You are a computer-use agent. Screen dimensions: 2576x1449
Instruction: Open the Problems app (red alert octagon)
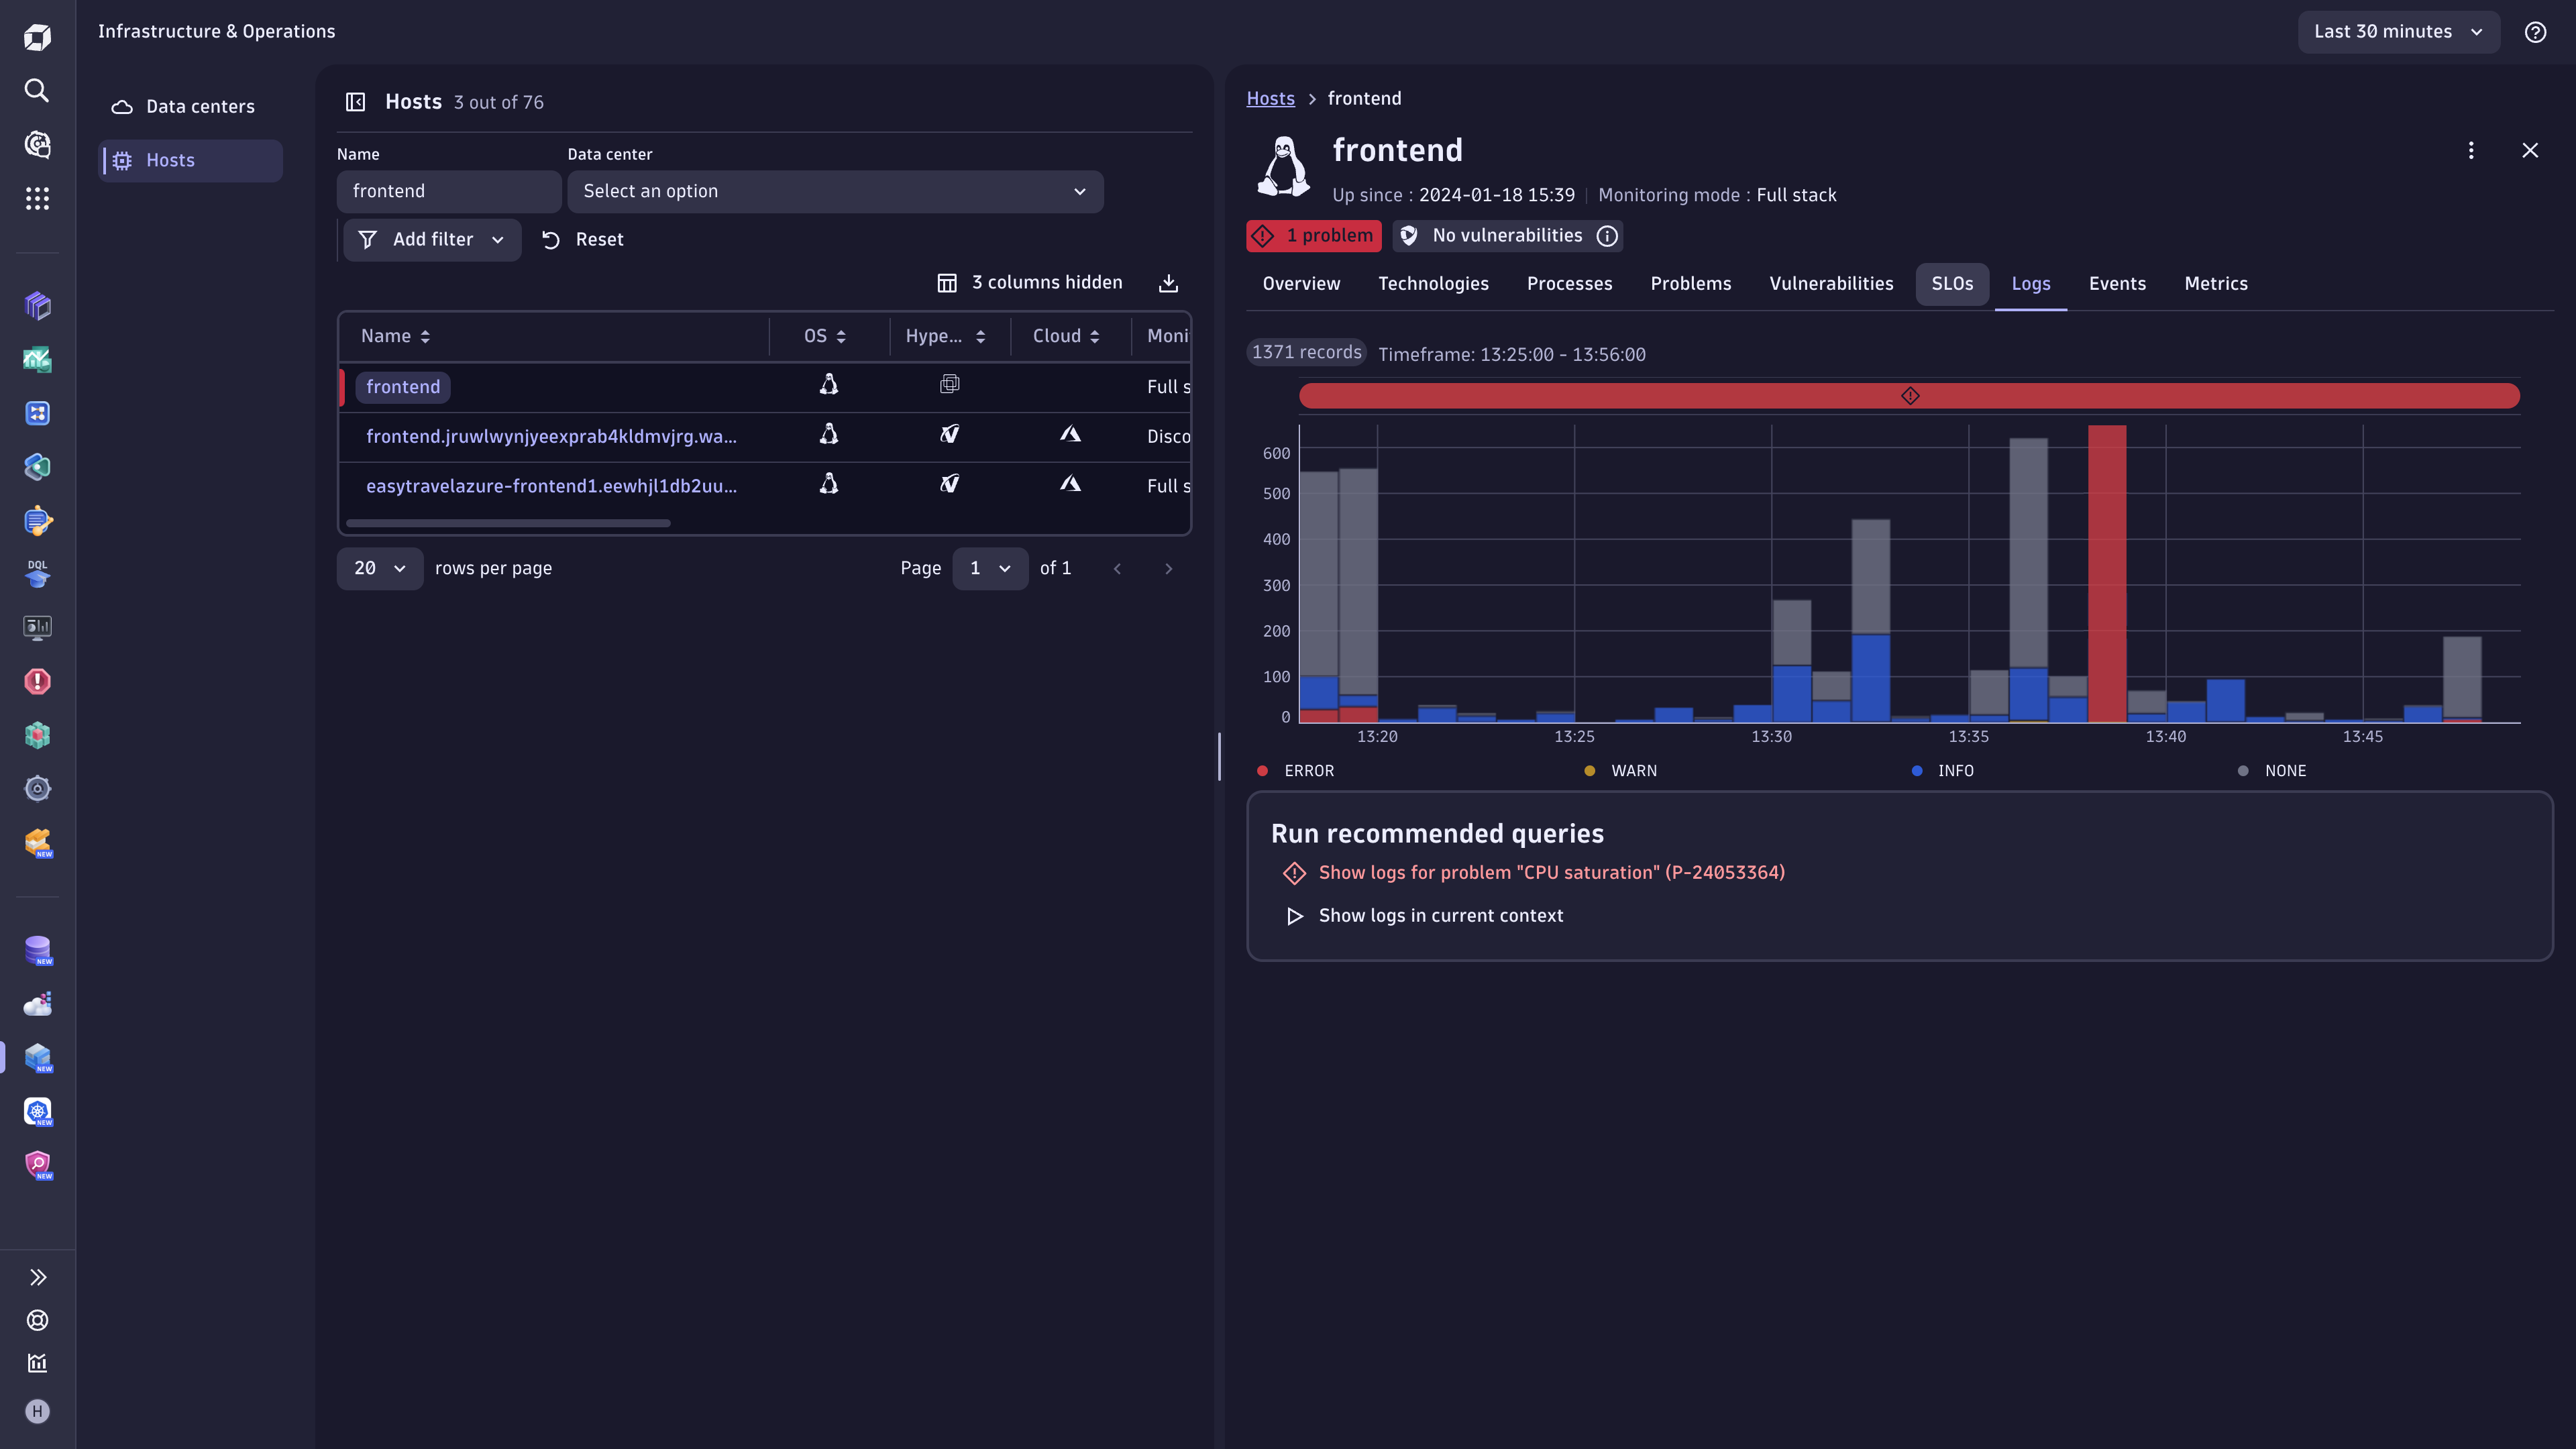37,681
